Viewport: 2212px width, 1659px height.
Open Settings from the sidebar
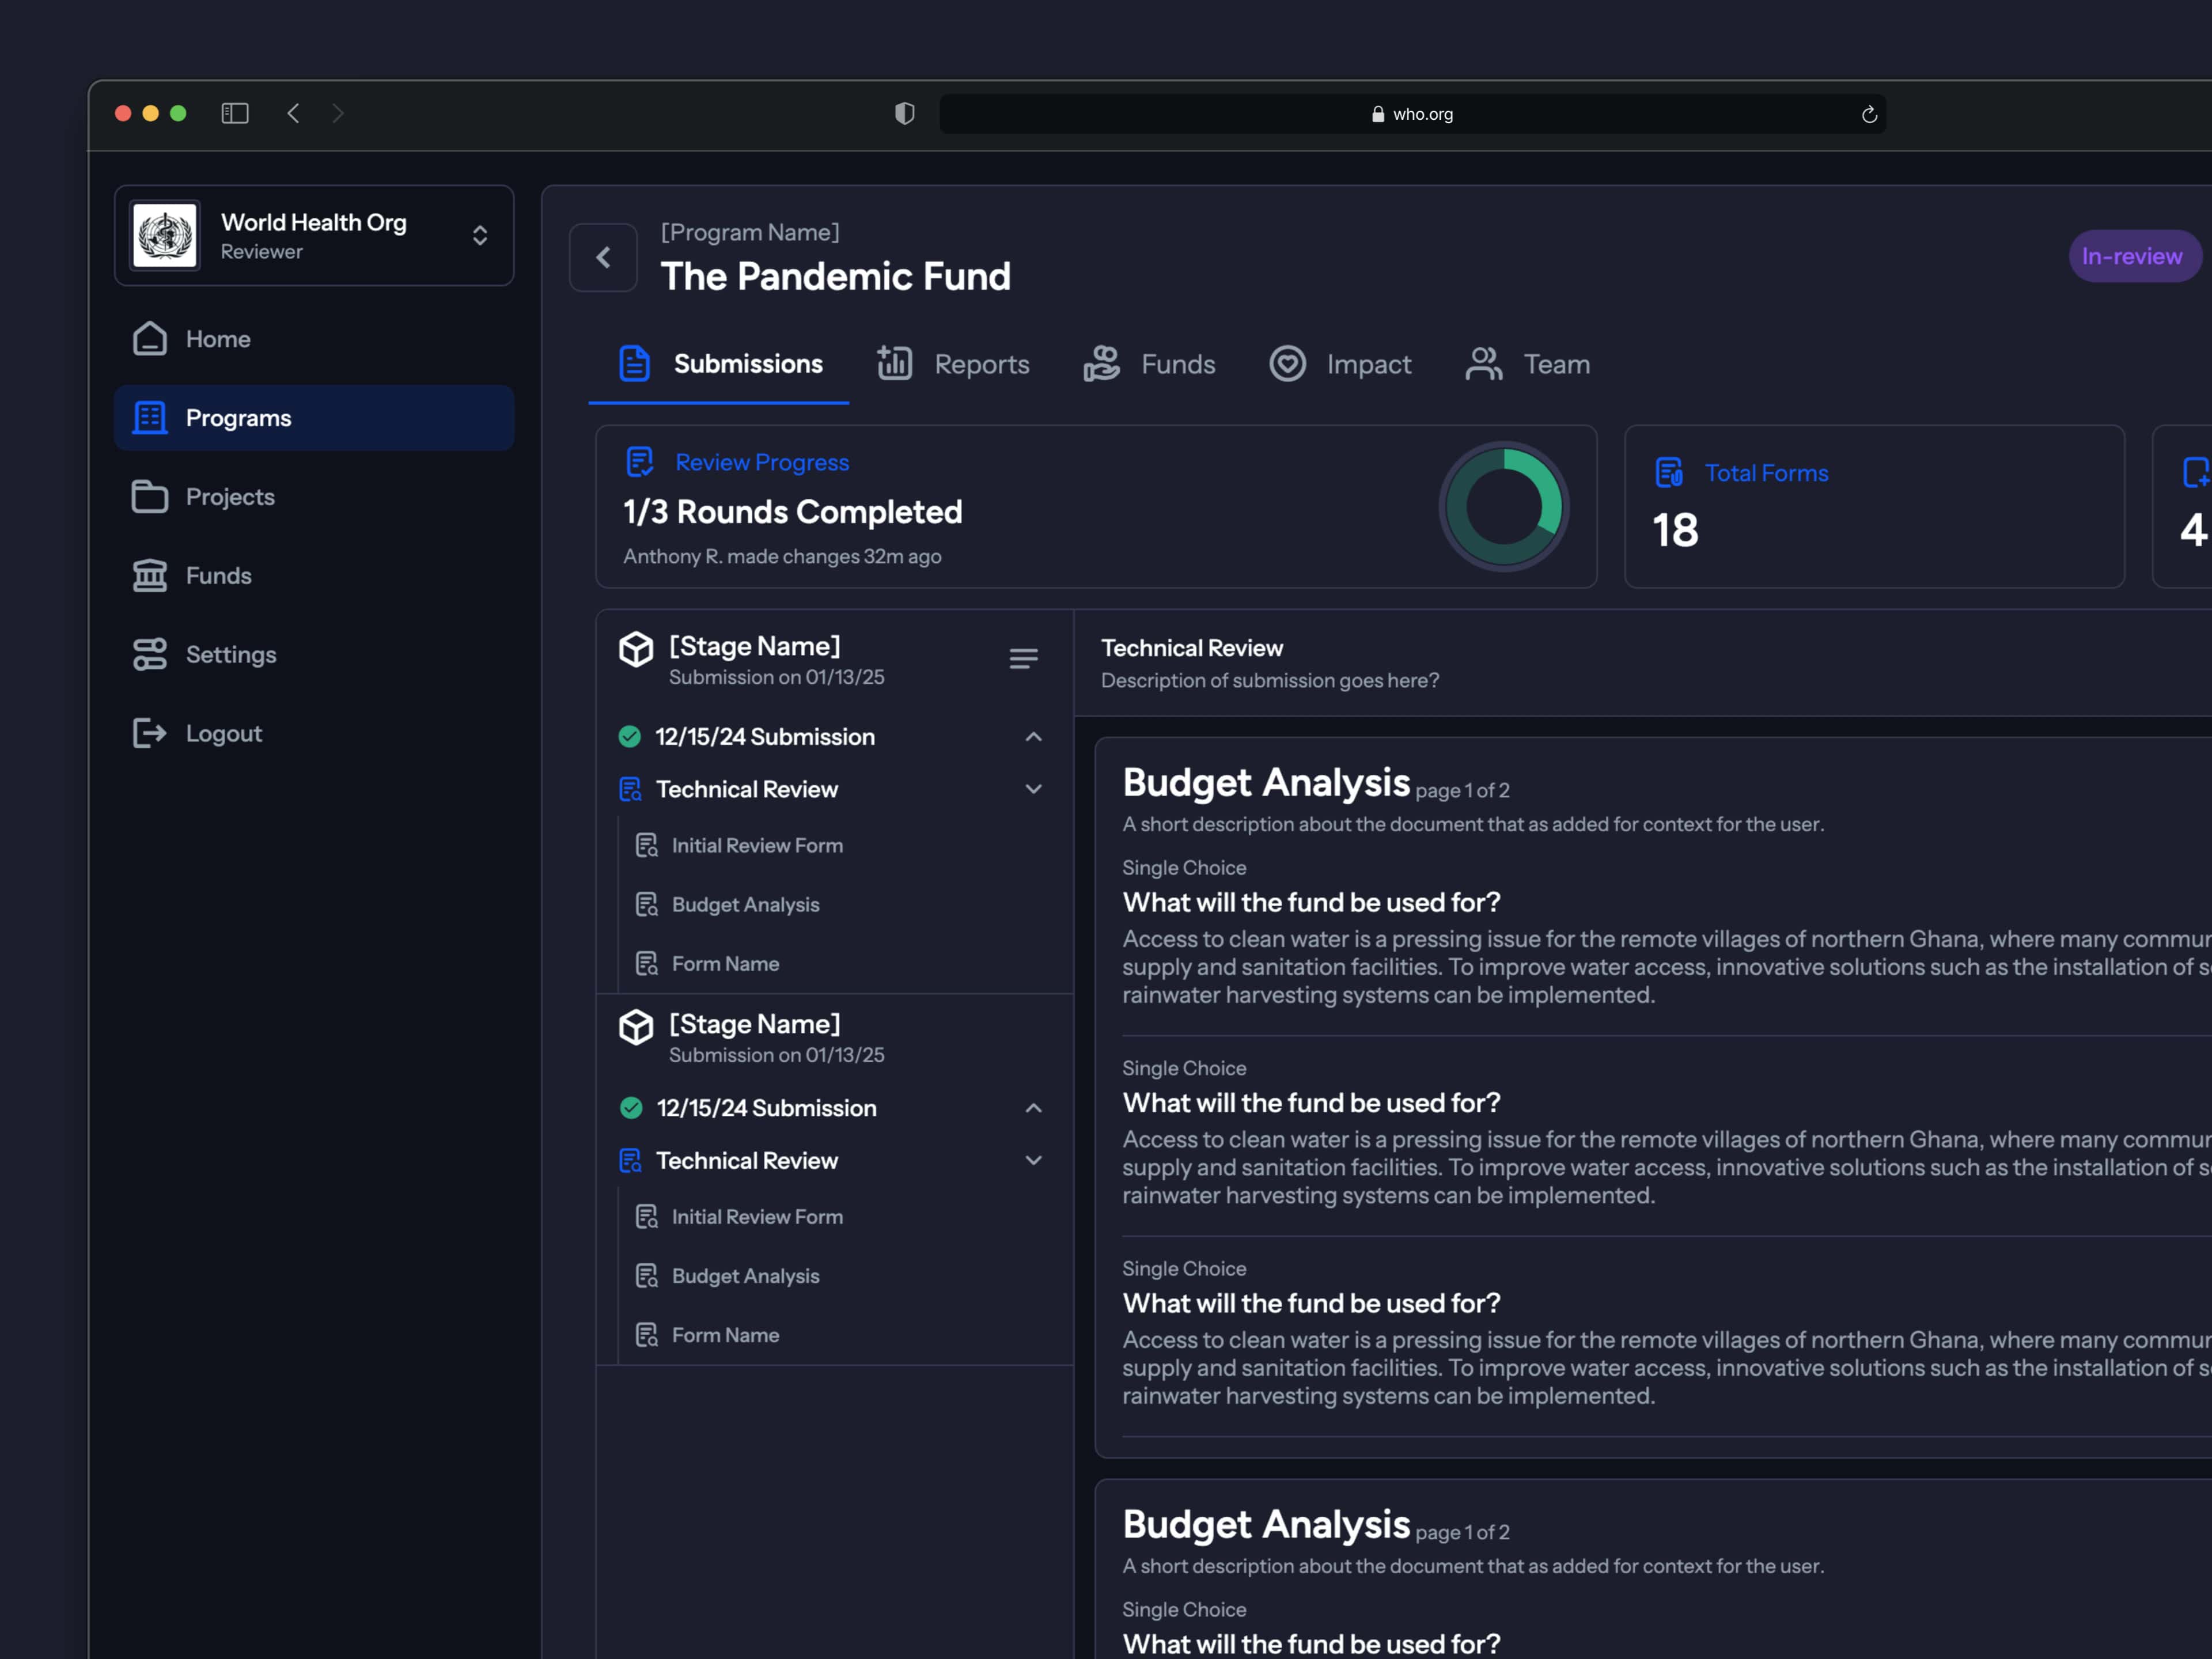[x=230, y=655]
